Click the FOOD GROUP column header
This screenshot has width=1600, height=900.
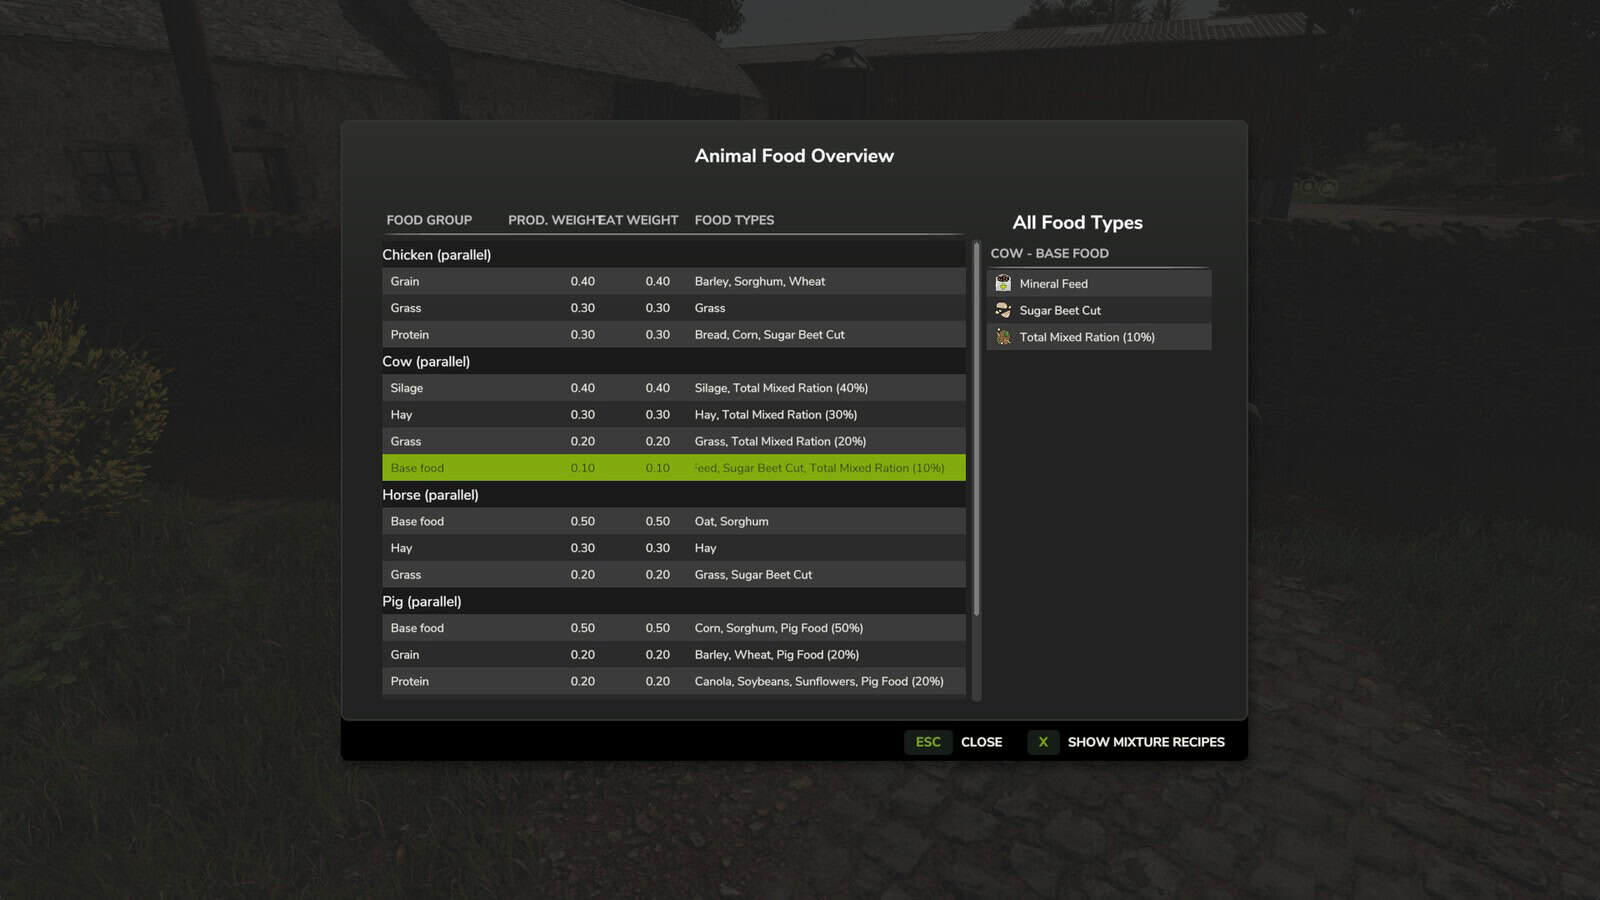(x=428, y=220)
